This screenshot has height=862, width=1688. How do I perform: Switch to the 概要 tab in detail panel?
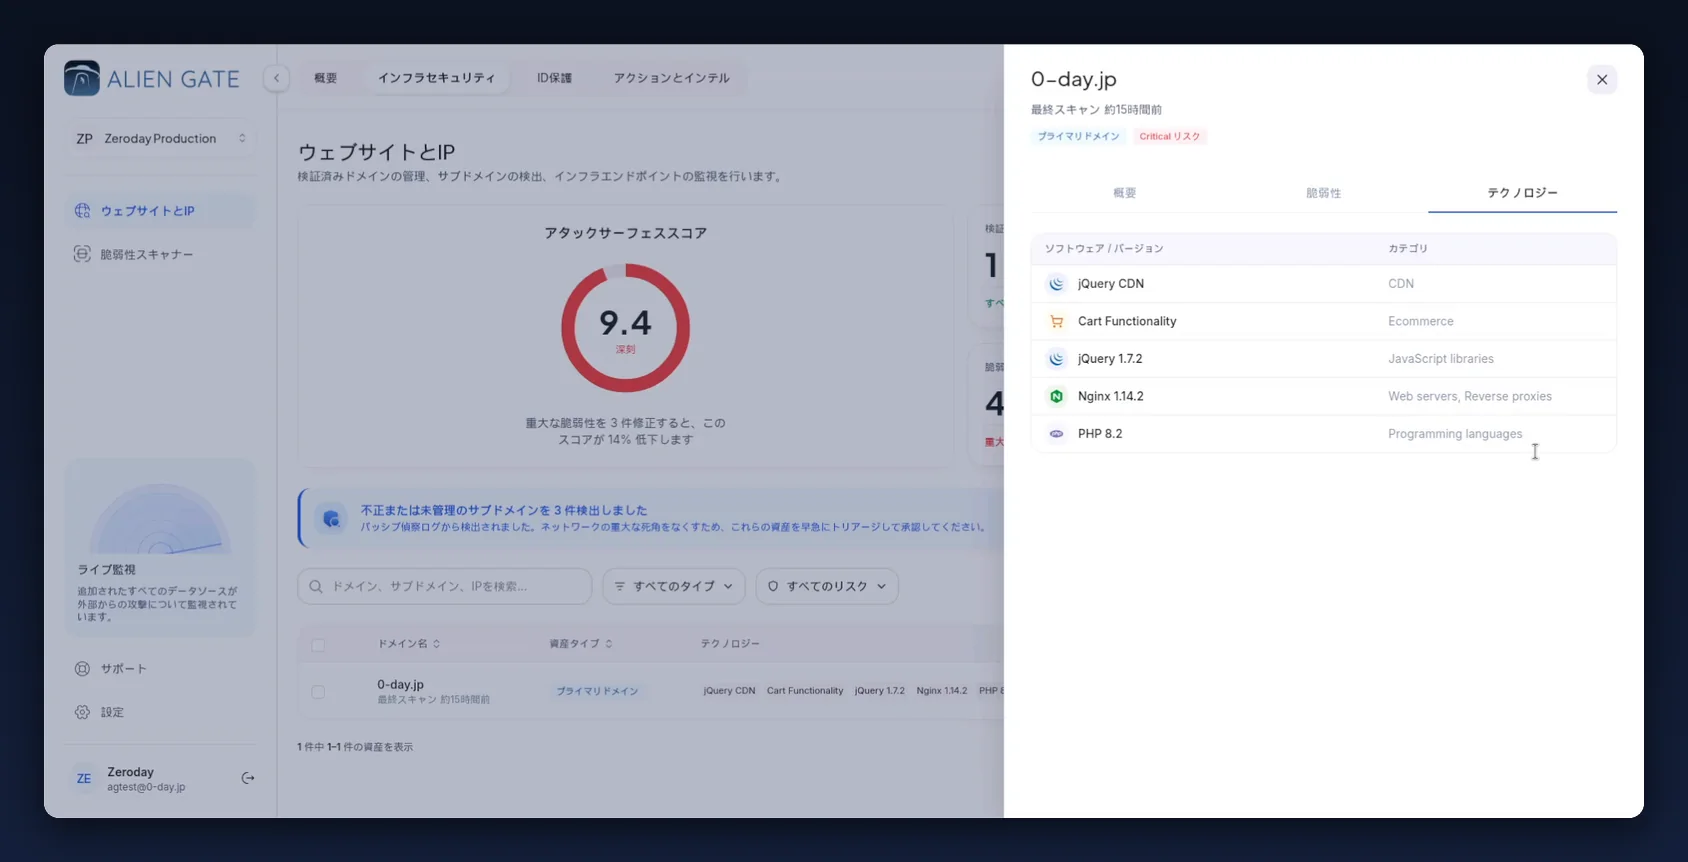(x=1125, y=193)
